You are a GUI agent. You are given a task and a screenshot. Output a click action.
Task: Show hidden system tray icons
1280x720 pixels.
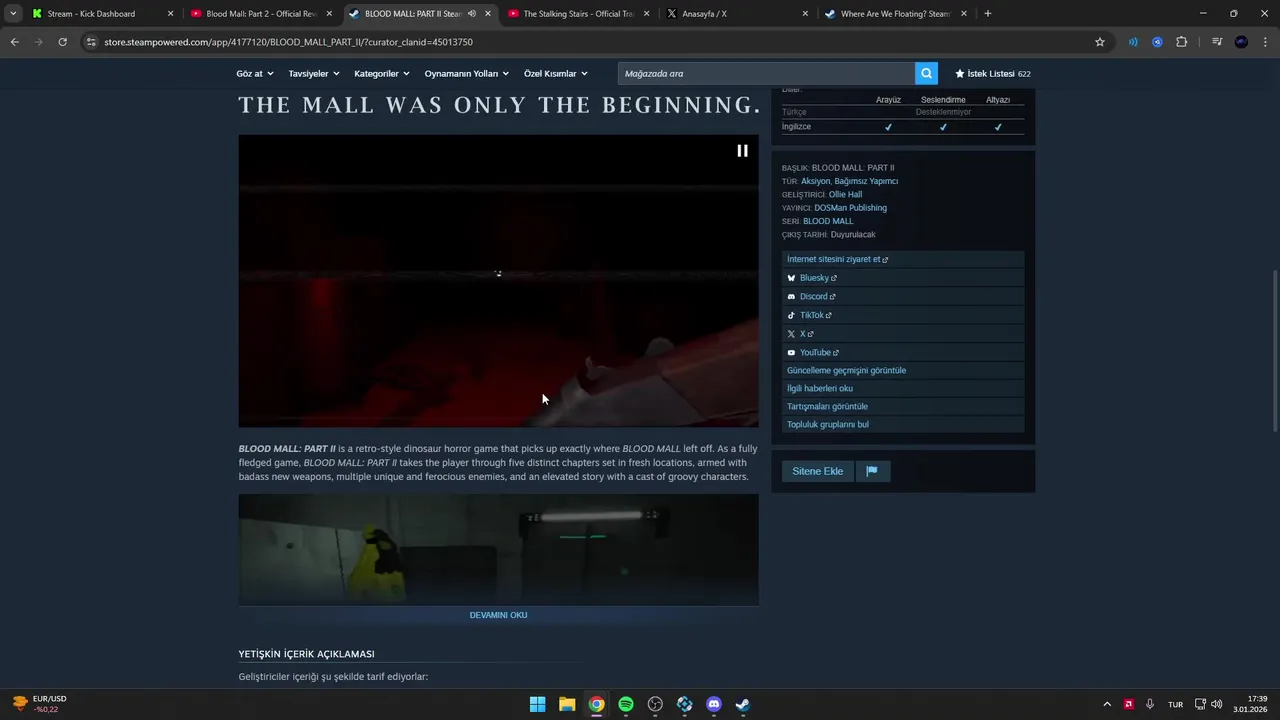point(1107,704)
